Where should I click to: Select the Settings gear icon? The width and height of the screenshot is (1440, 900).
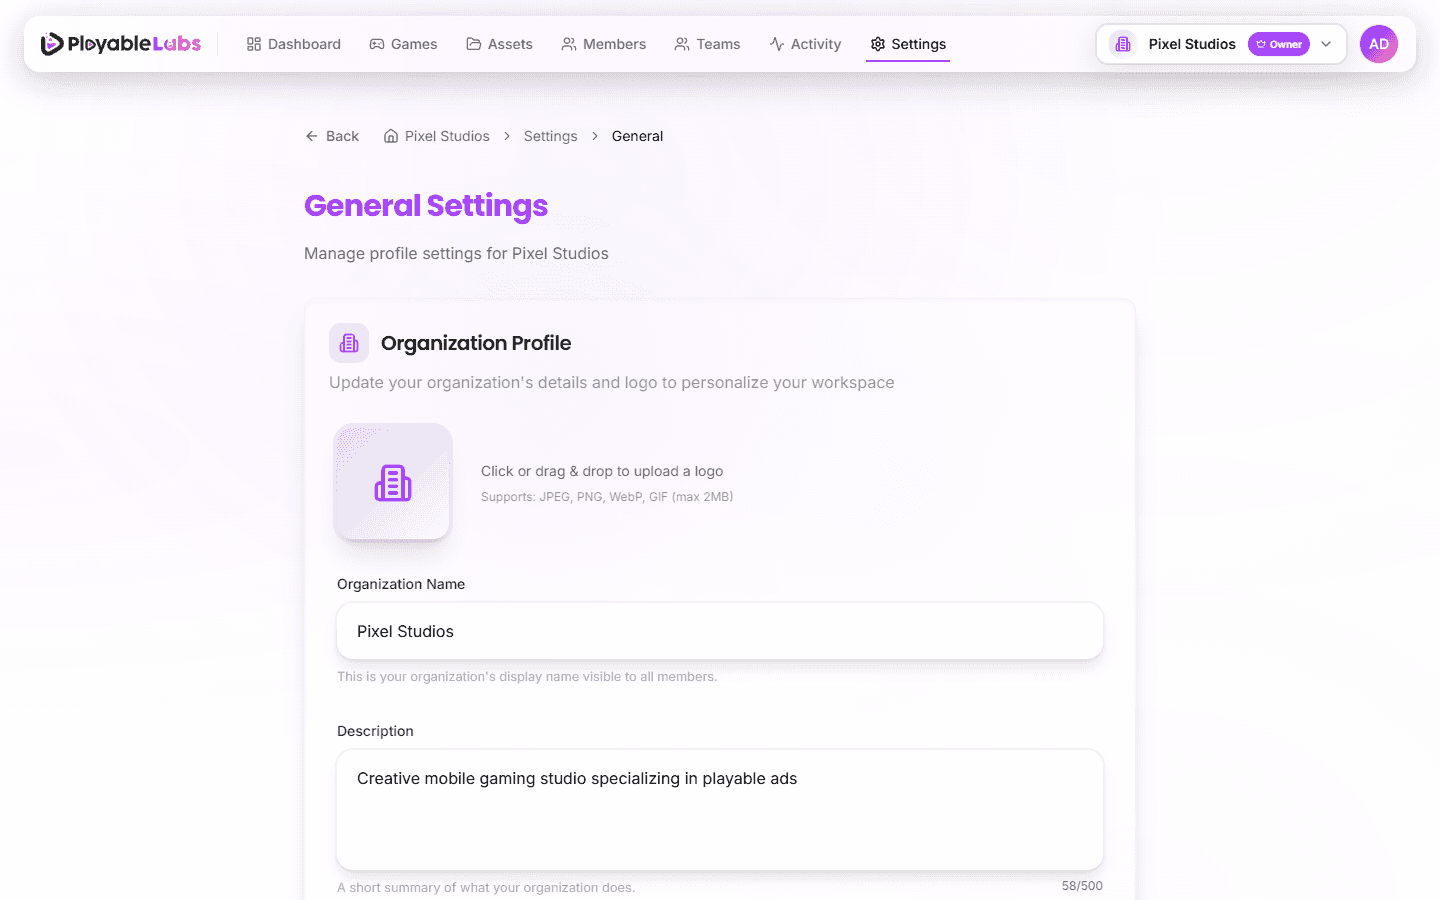point(876,43)
